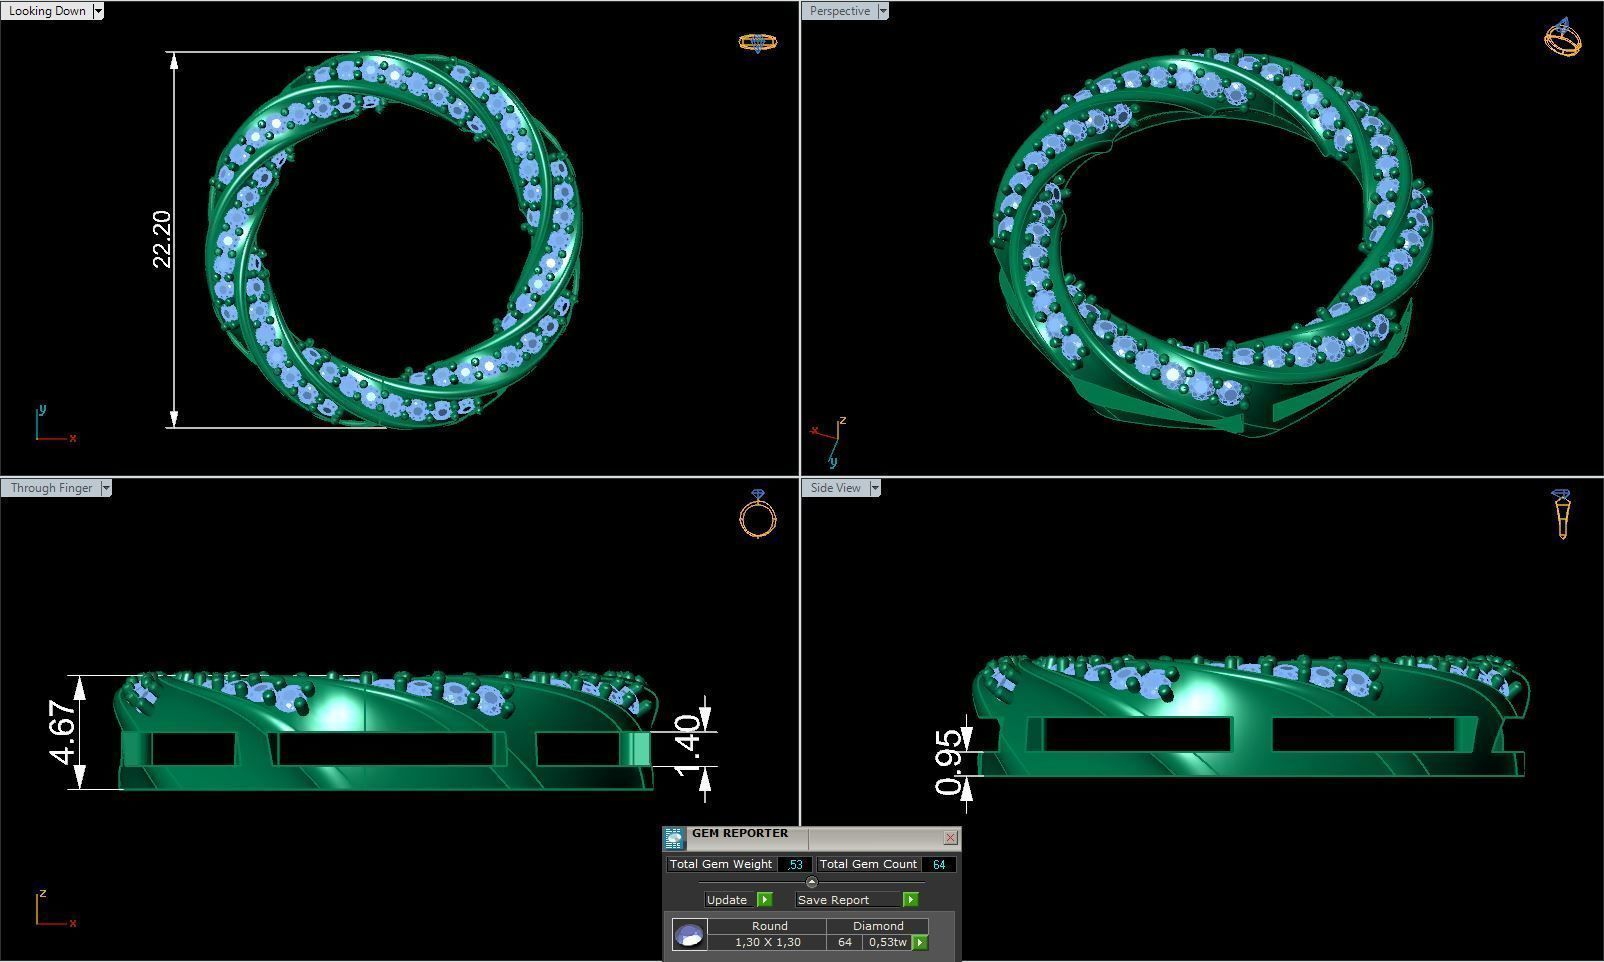The image size is (1604, 962).
Task: Click the Diamond gem type cell
Action: click(878, 926)
